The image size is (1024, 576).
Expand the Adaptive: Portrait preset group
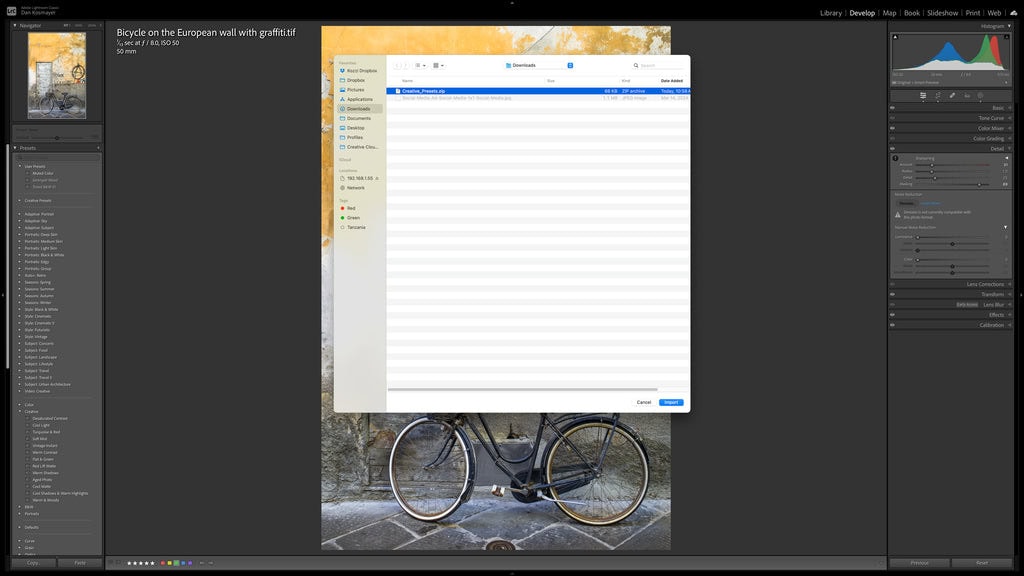(20, 214)
